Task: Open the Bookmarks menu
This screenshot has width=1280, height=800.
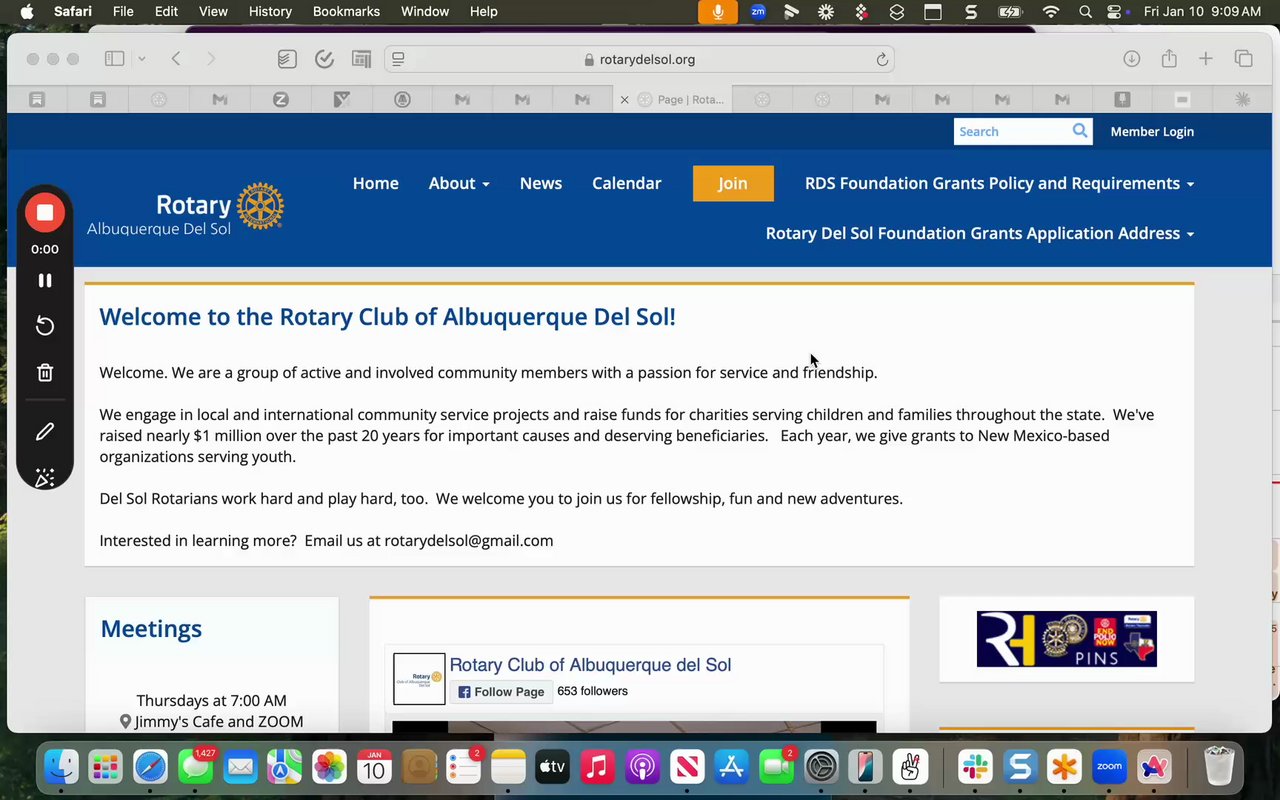Action: [346, 11]
